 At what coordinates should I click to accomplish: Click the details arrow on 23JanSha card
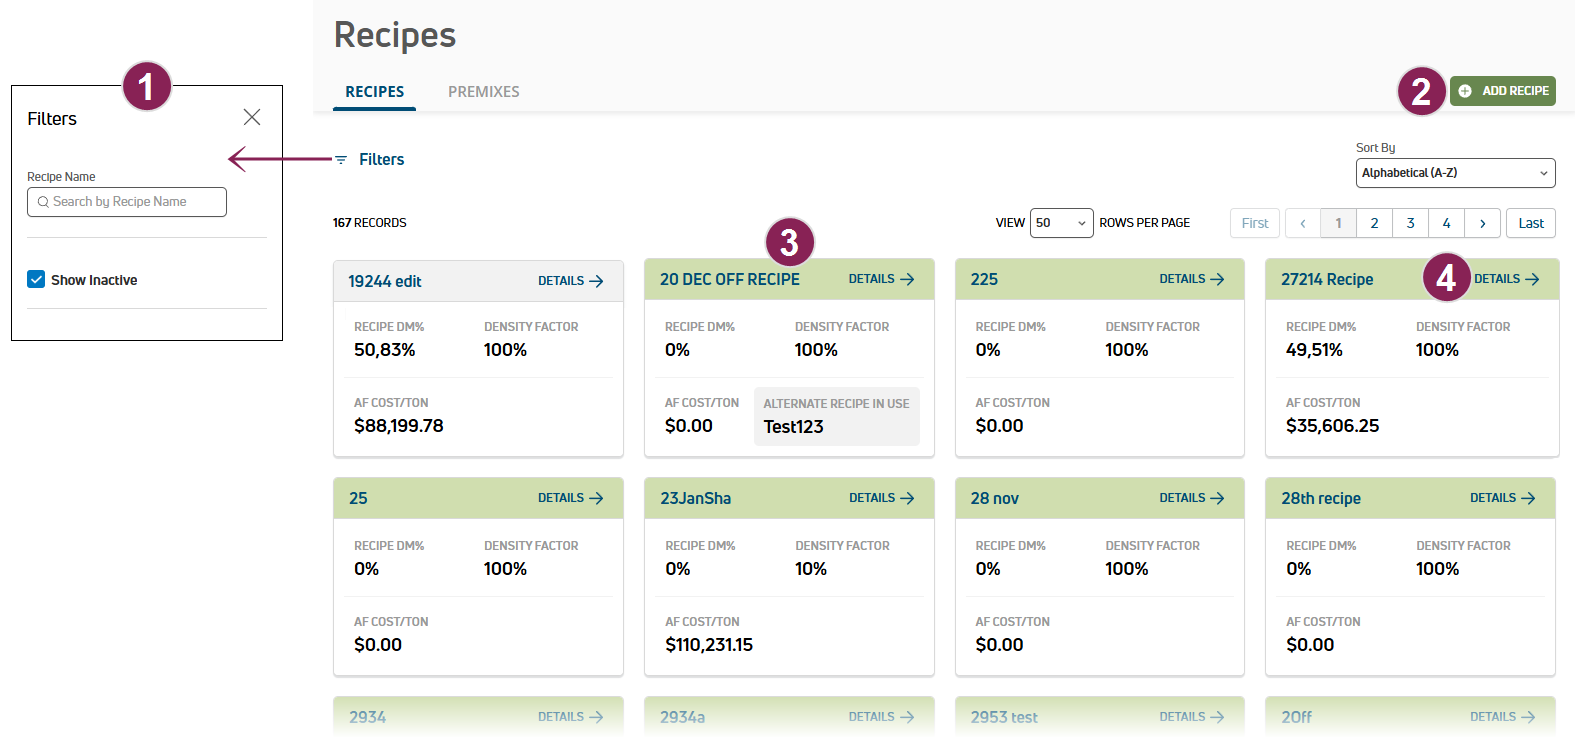click(907, 498)
